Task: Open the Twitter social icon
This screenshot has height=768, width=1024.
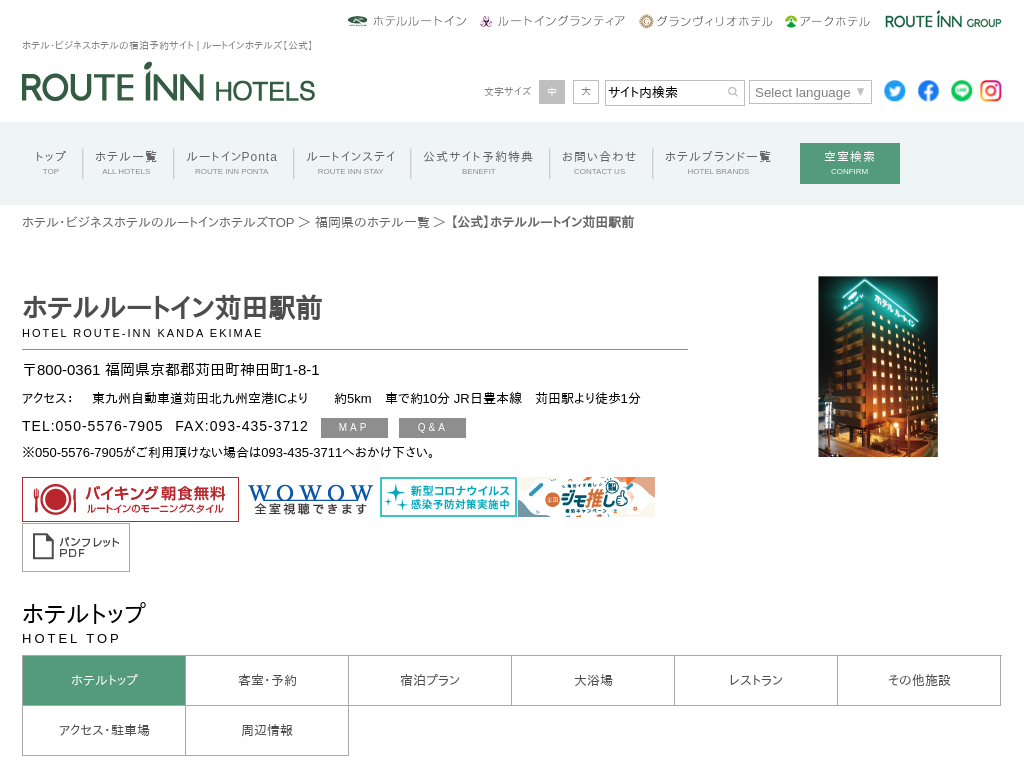Action: pos(895,91)
